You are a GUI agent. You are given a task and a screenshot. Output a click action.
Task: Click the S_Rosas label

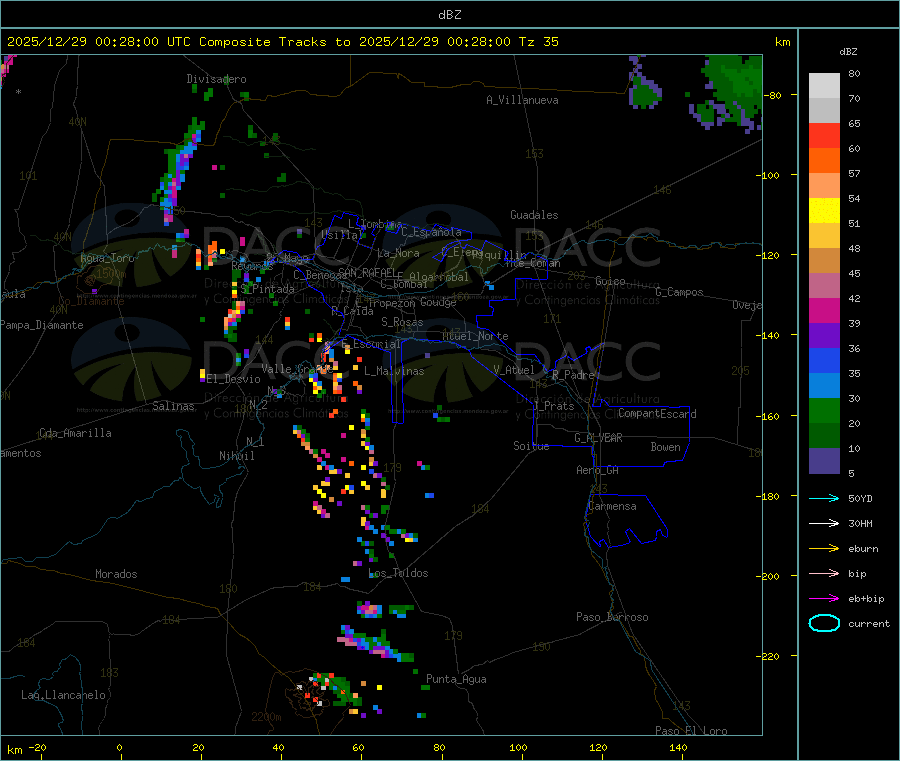[x=402, y=322]
